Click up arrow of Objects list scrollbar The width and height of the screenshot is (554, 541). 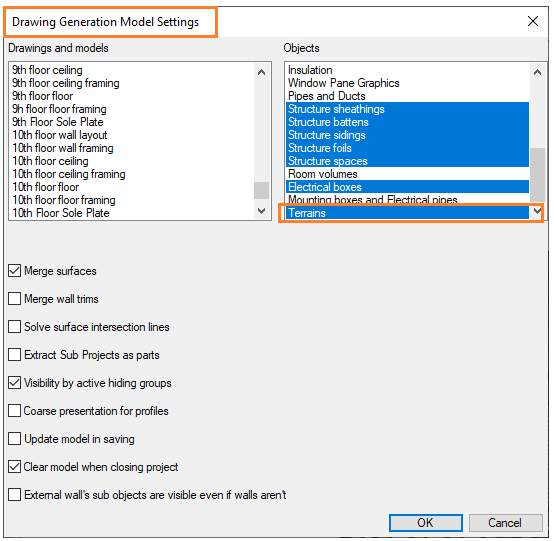(x=537, y=72)
